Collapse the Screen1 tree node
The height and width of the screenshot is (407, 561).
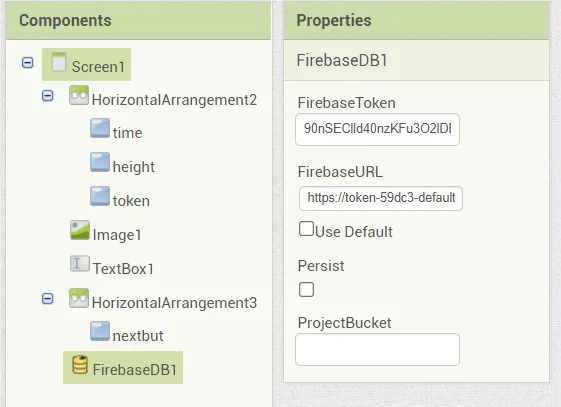coord(28,63)
